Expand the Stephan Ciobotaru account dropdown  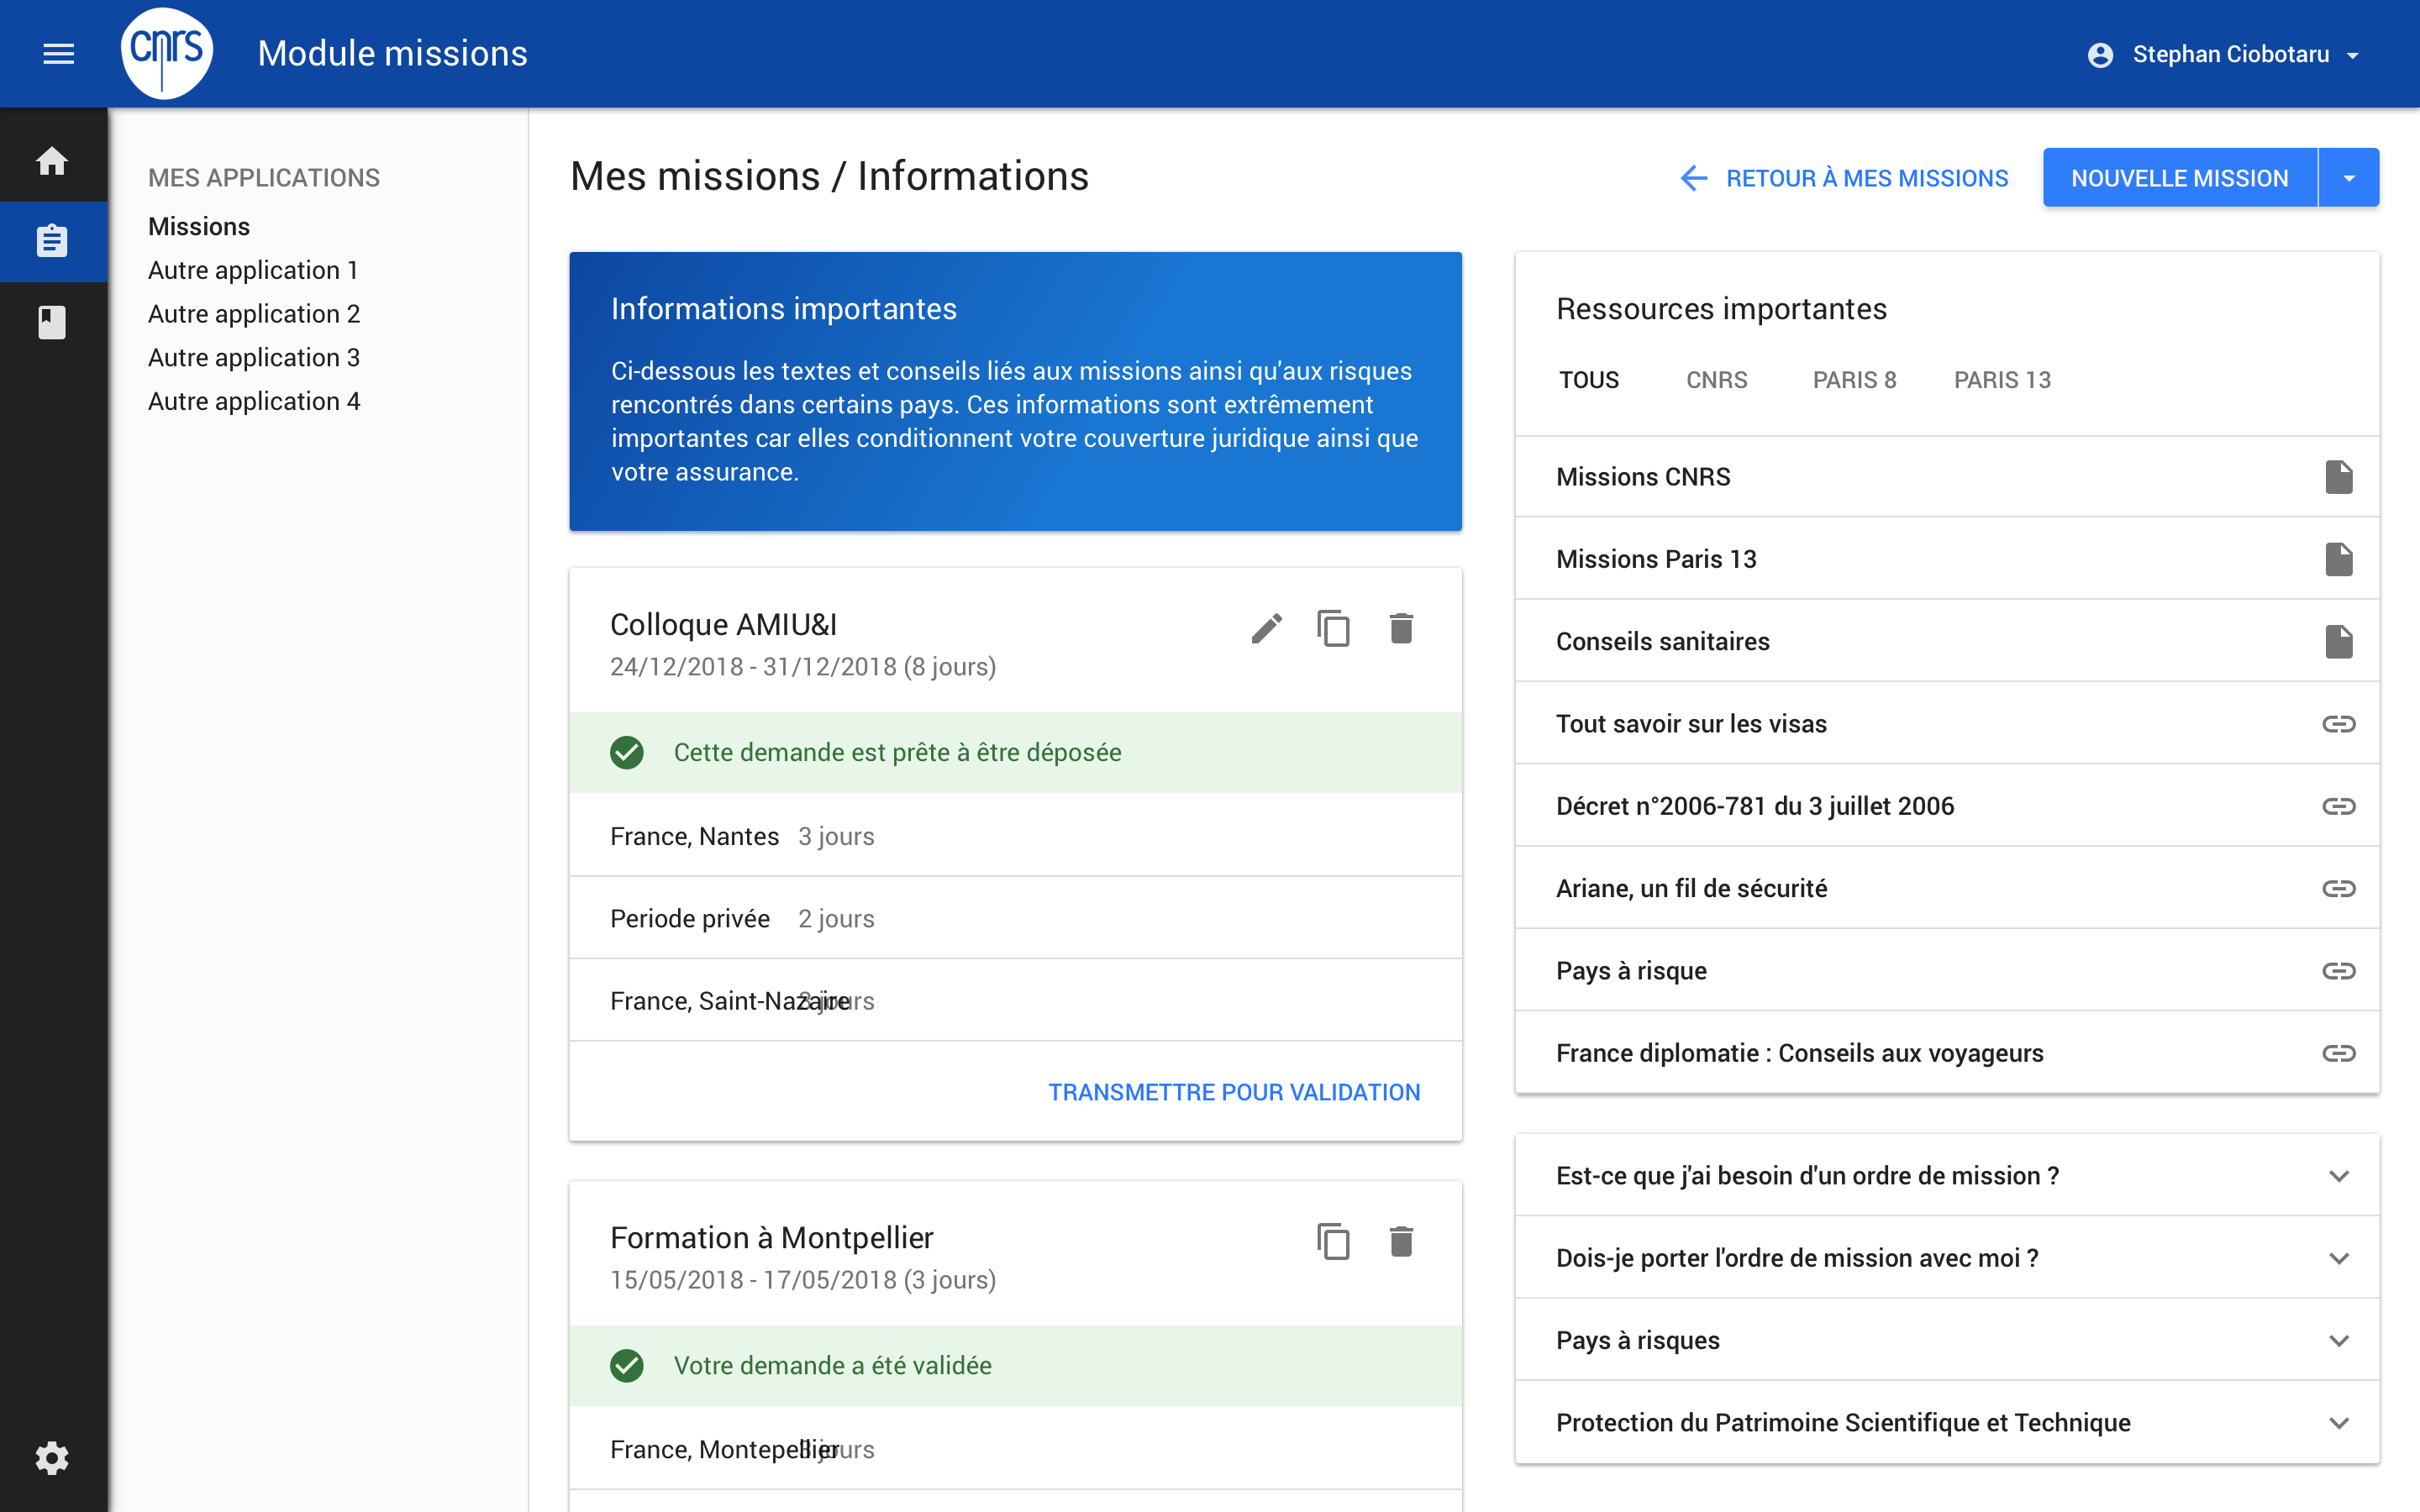(2353, 54)
